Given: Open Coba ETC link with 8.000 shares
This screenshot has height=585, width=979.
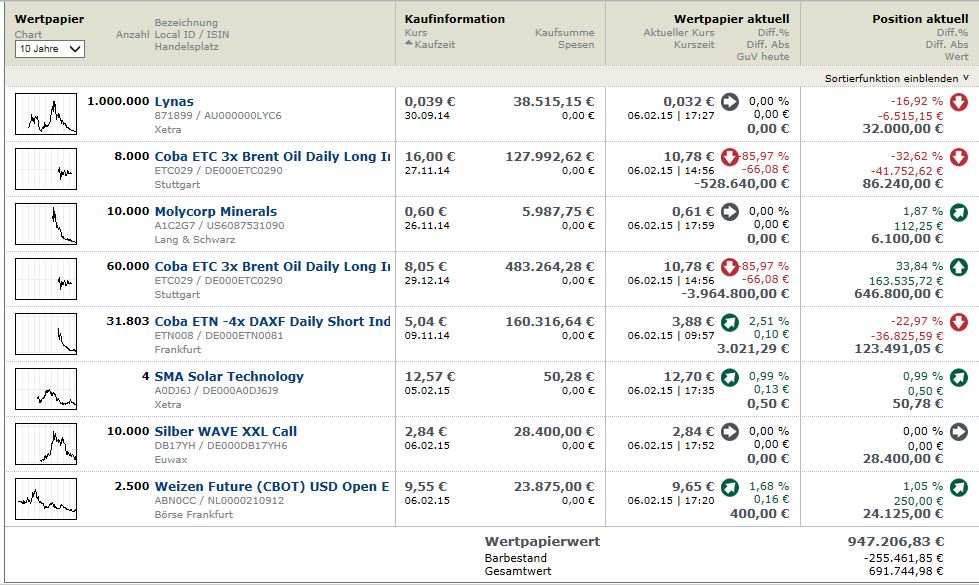Looking at the screenshot, I should click(272, 156).
